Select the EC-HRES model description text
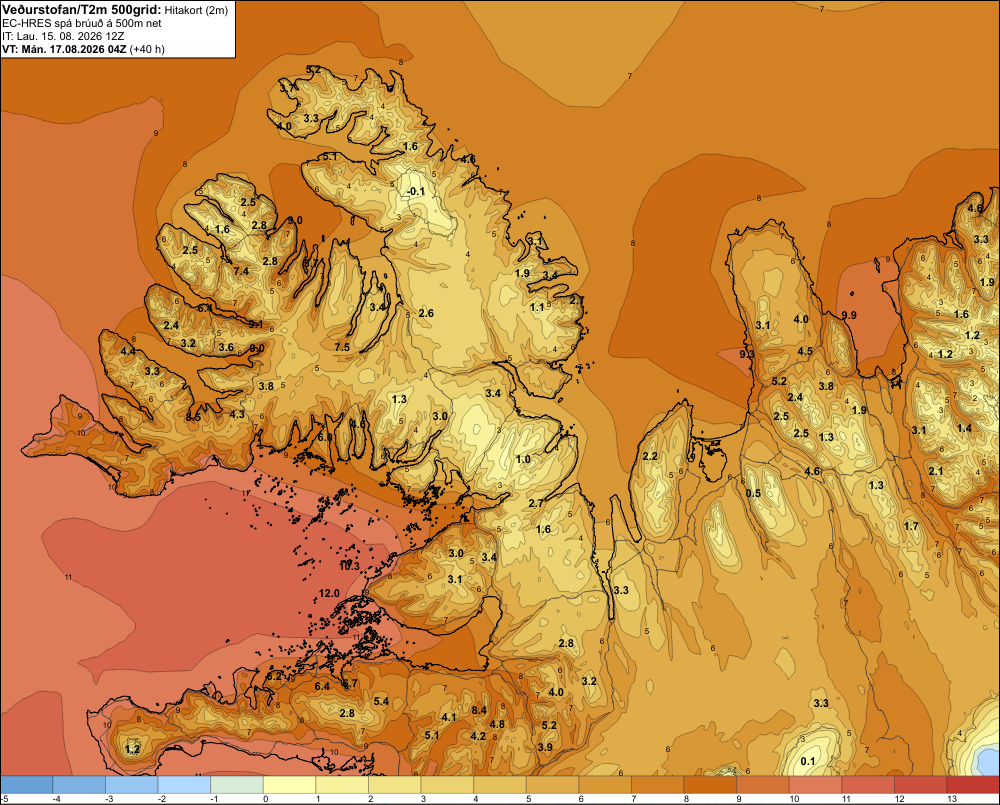1000x805 pixels. click(x=82, y=23)
